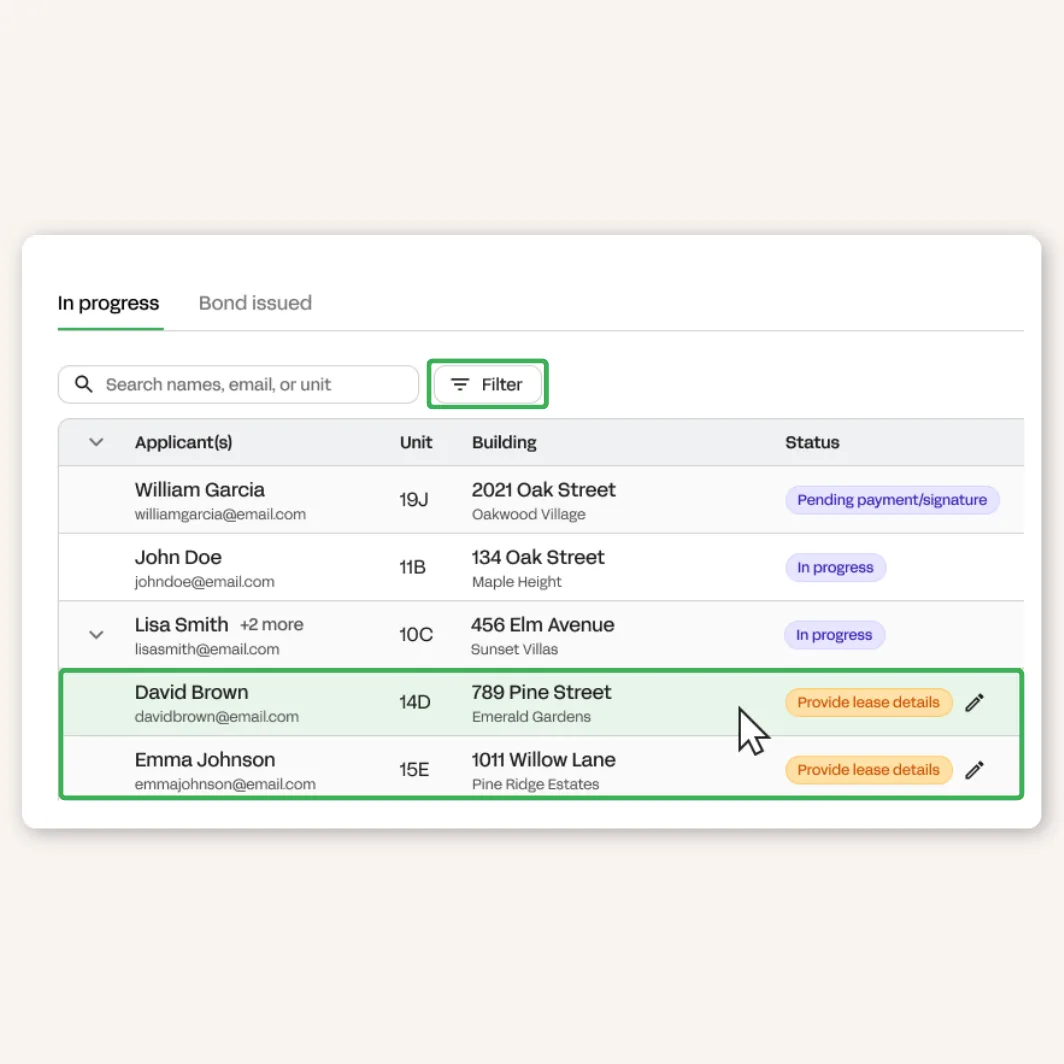Click Lisa Smith's In progress status badge
The image size is (1064, 1064).
pyautogui.click(x=834, y=634)
